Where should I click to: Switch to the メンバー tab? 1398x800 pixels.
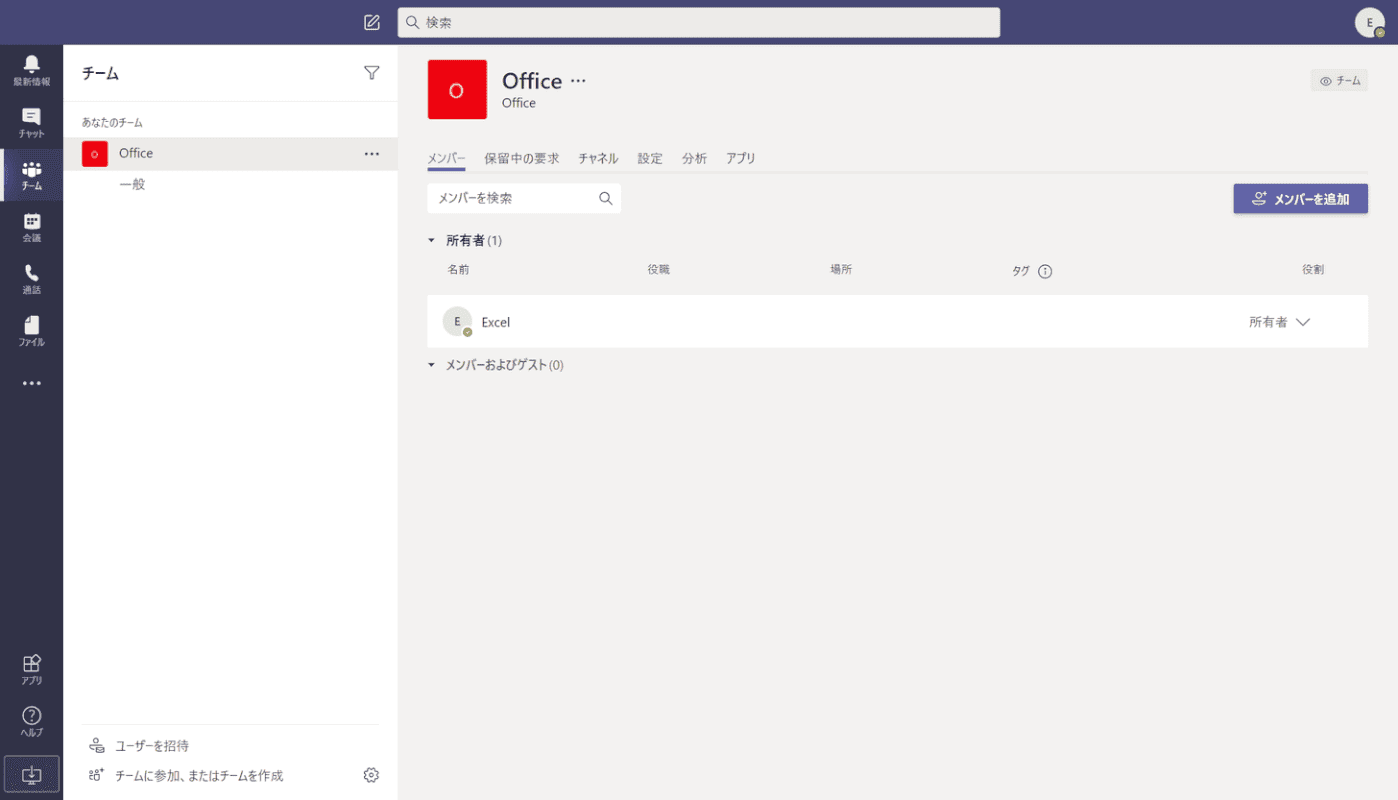[x=446, y=158]
